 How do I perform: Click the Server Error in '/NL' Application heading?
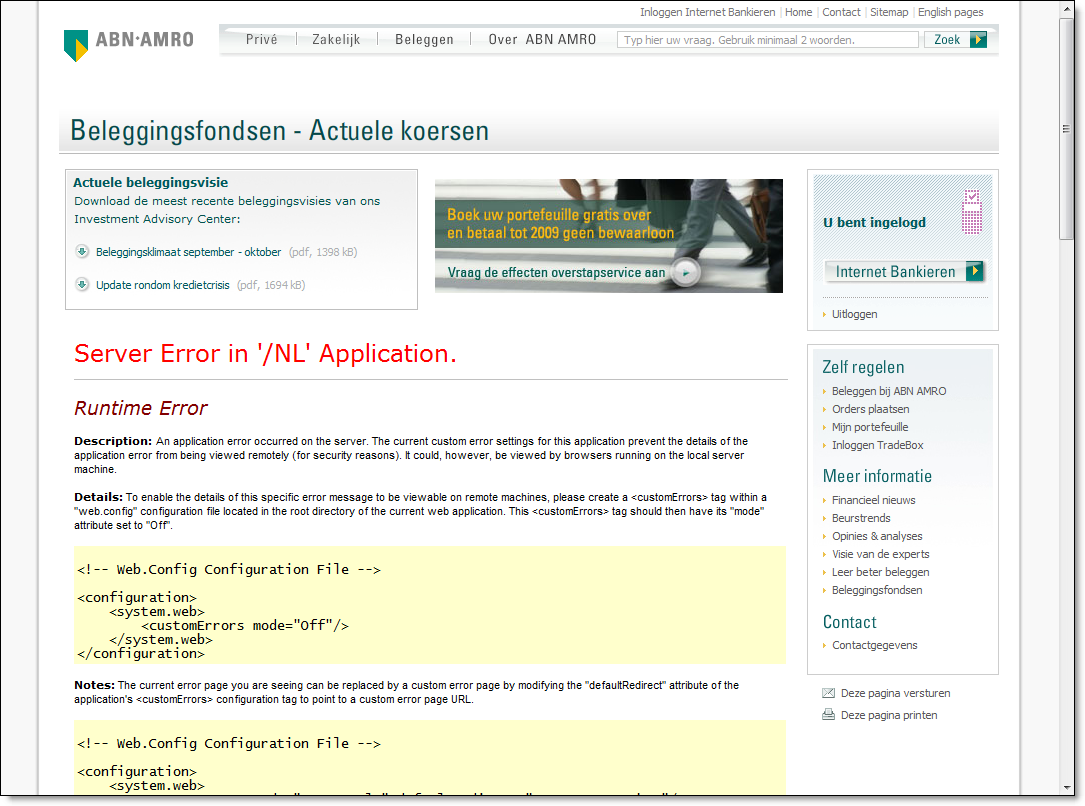(265, 354)
